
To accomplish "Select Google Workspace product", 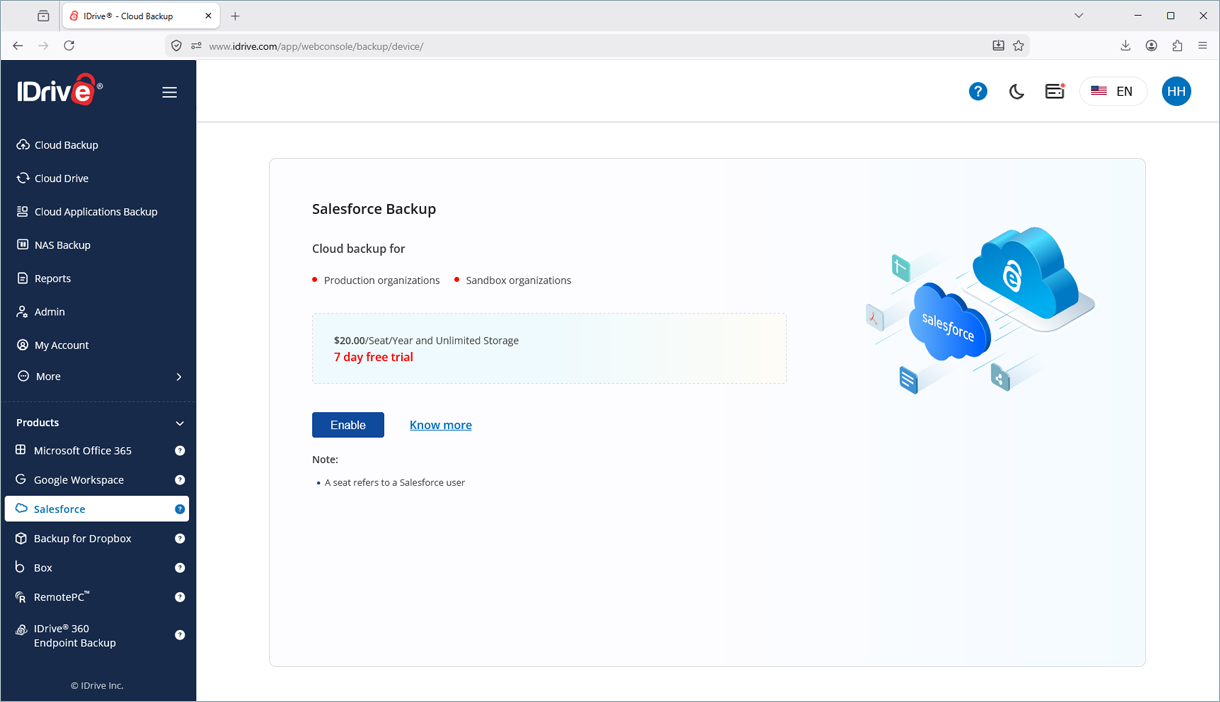I will click(x=78, y=480).
